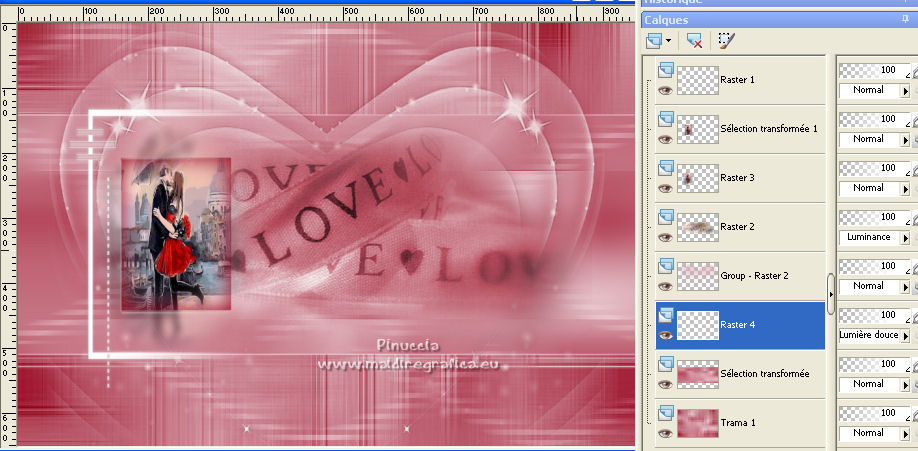This screenshot has width=918, height=451.
Task: Select the Raster 3 layer
Action: [737, 178]
